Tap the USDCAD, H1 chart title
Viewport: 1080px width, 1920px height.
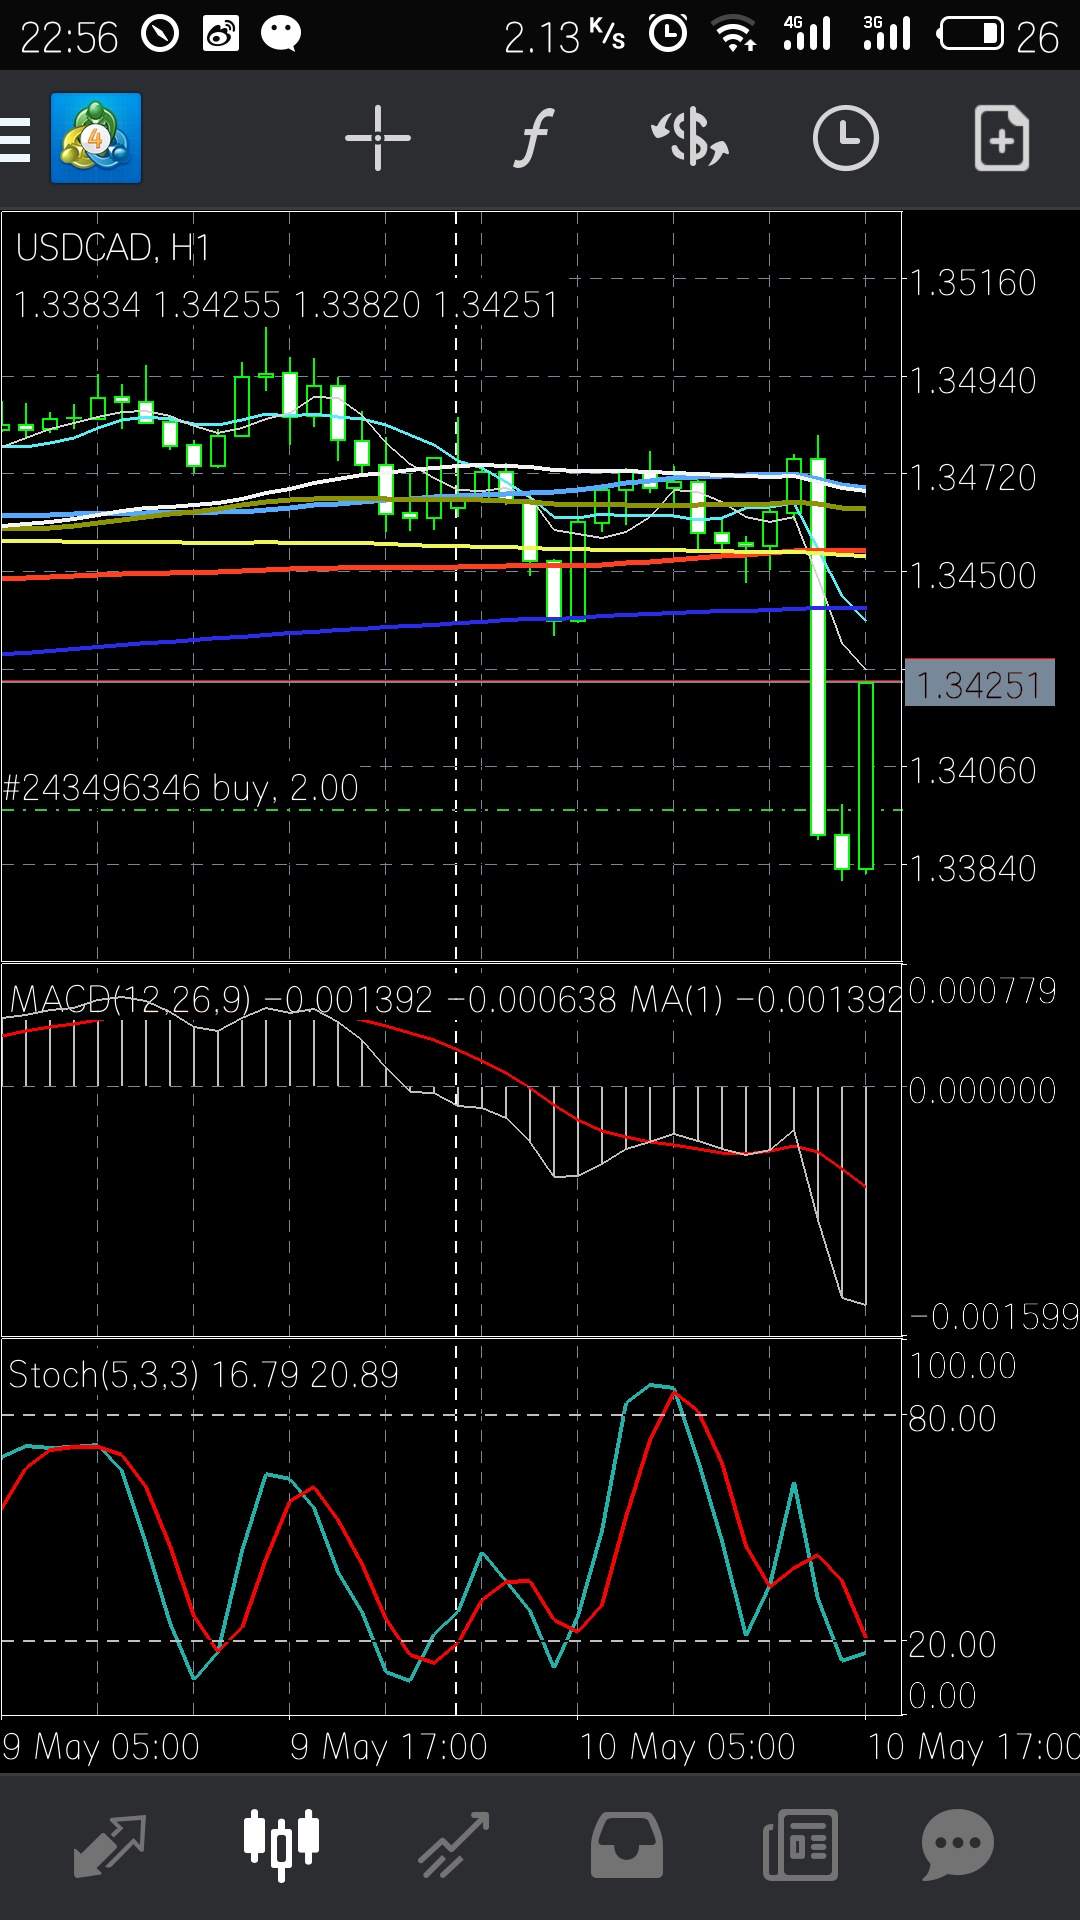click(x=113, y=248)
